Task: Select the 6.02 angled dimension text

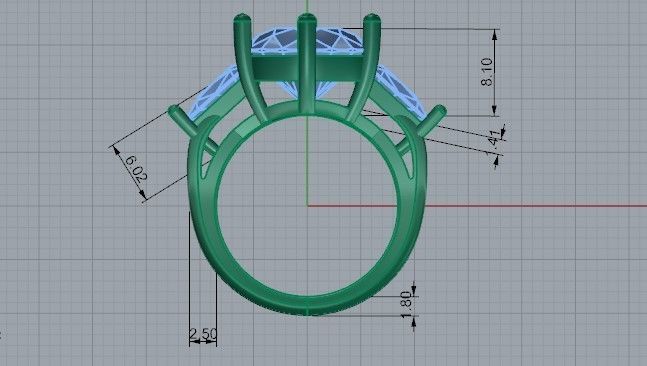Action: pyautogui.click(x=136, y=169)
